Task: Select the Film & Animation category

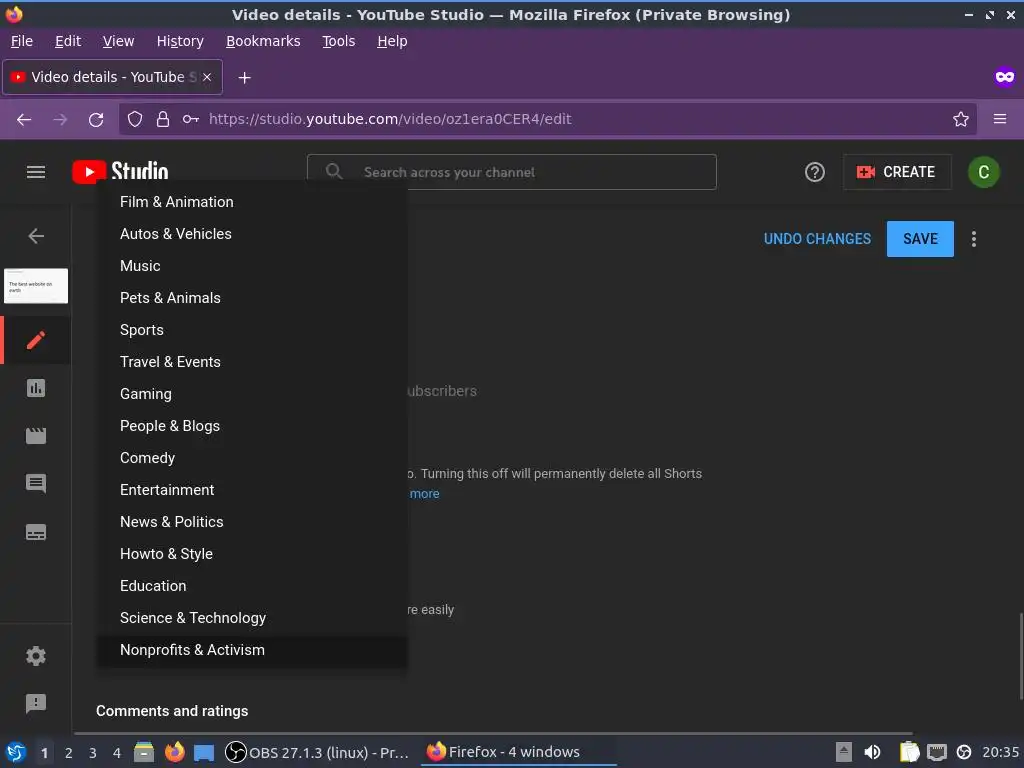Action: pos(252,202)
